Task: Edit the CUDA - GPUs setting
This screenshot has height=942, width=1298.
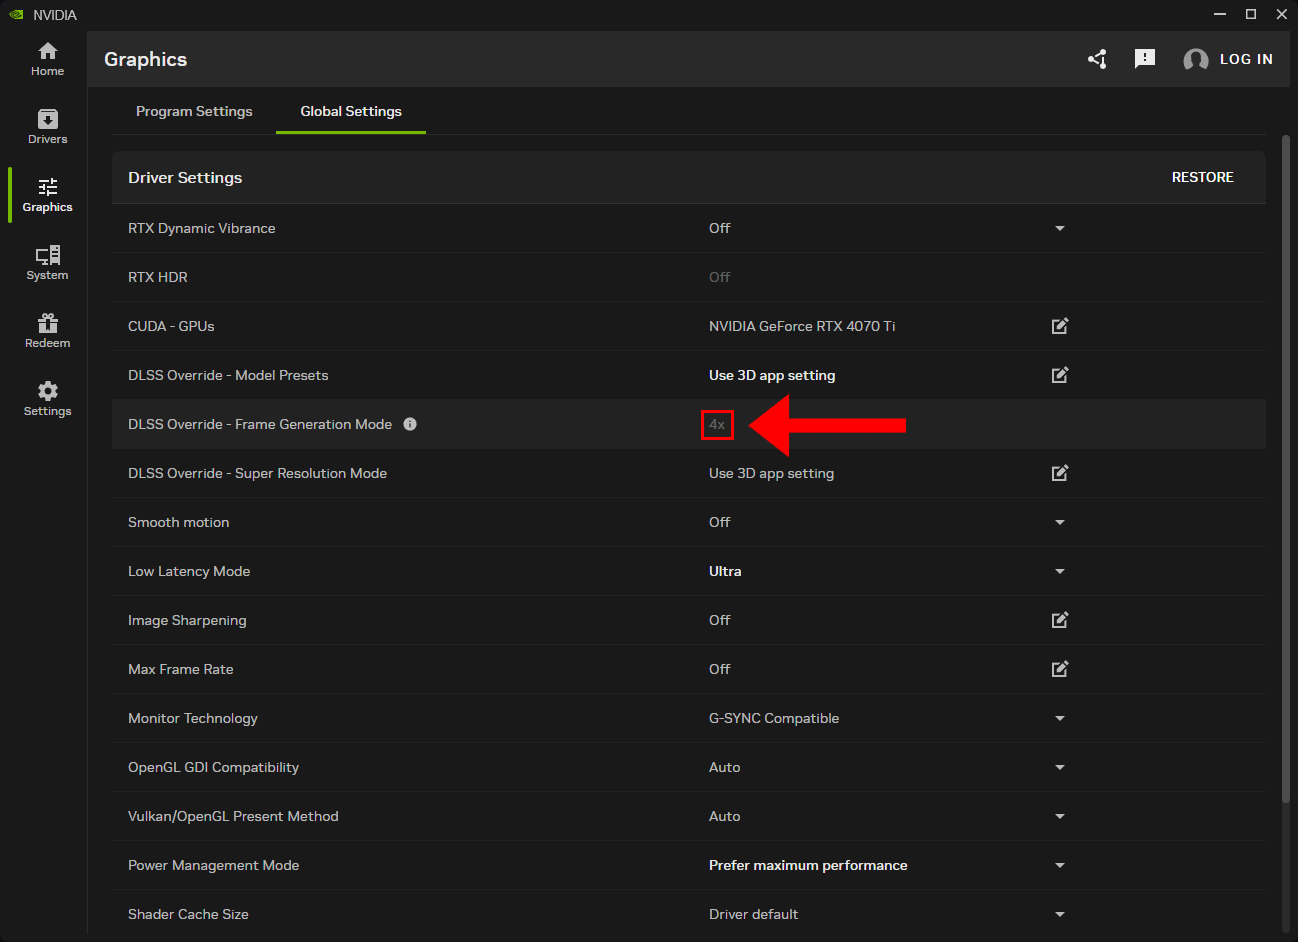Action: coord(1060,326)
